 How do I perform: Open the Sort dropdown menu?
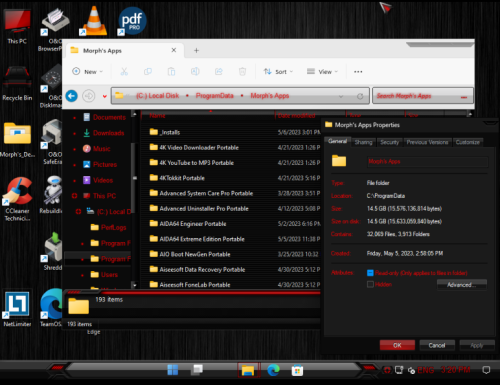point(278,72)
